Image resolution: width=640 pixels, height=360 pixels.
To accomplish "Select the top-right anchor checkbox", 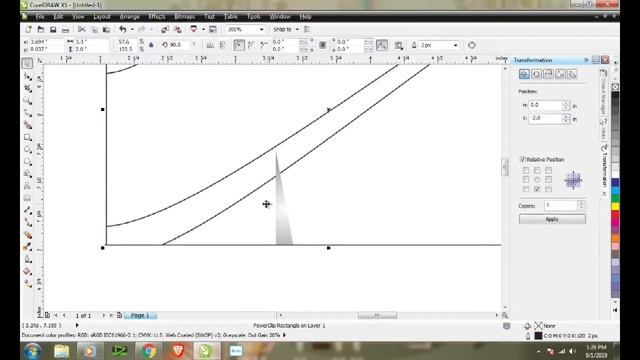I will 548,171.
